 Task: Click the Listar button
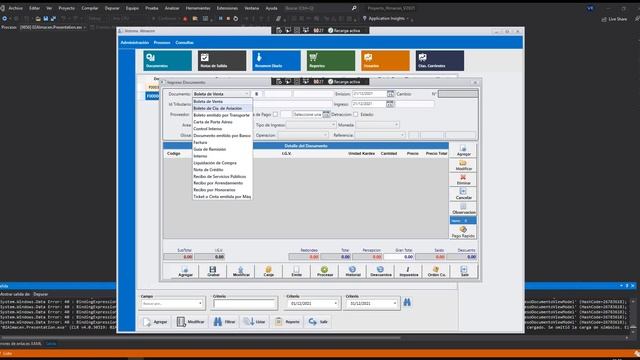[x=255, y=322]
